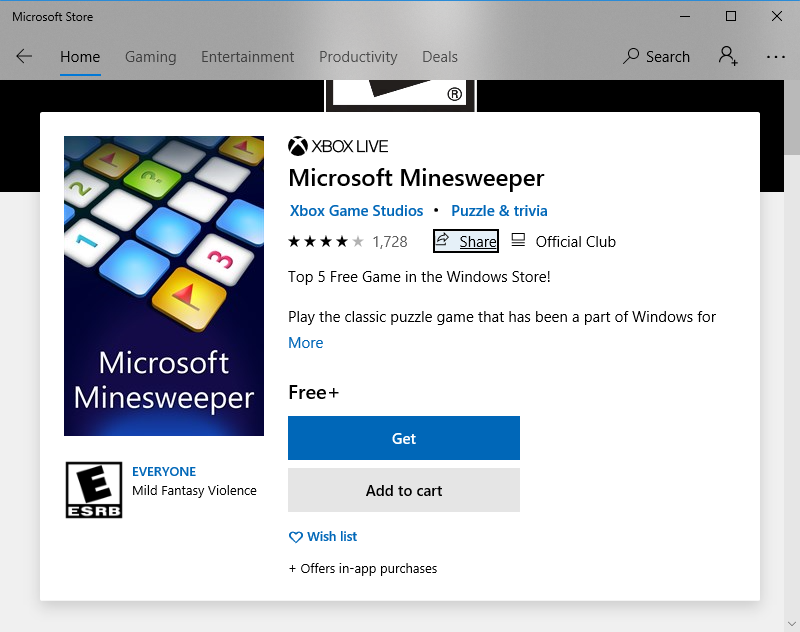Click the Microsoft Minesweeper cover image

164,286
